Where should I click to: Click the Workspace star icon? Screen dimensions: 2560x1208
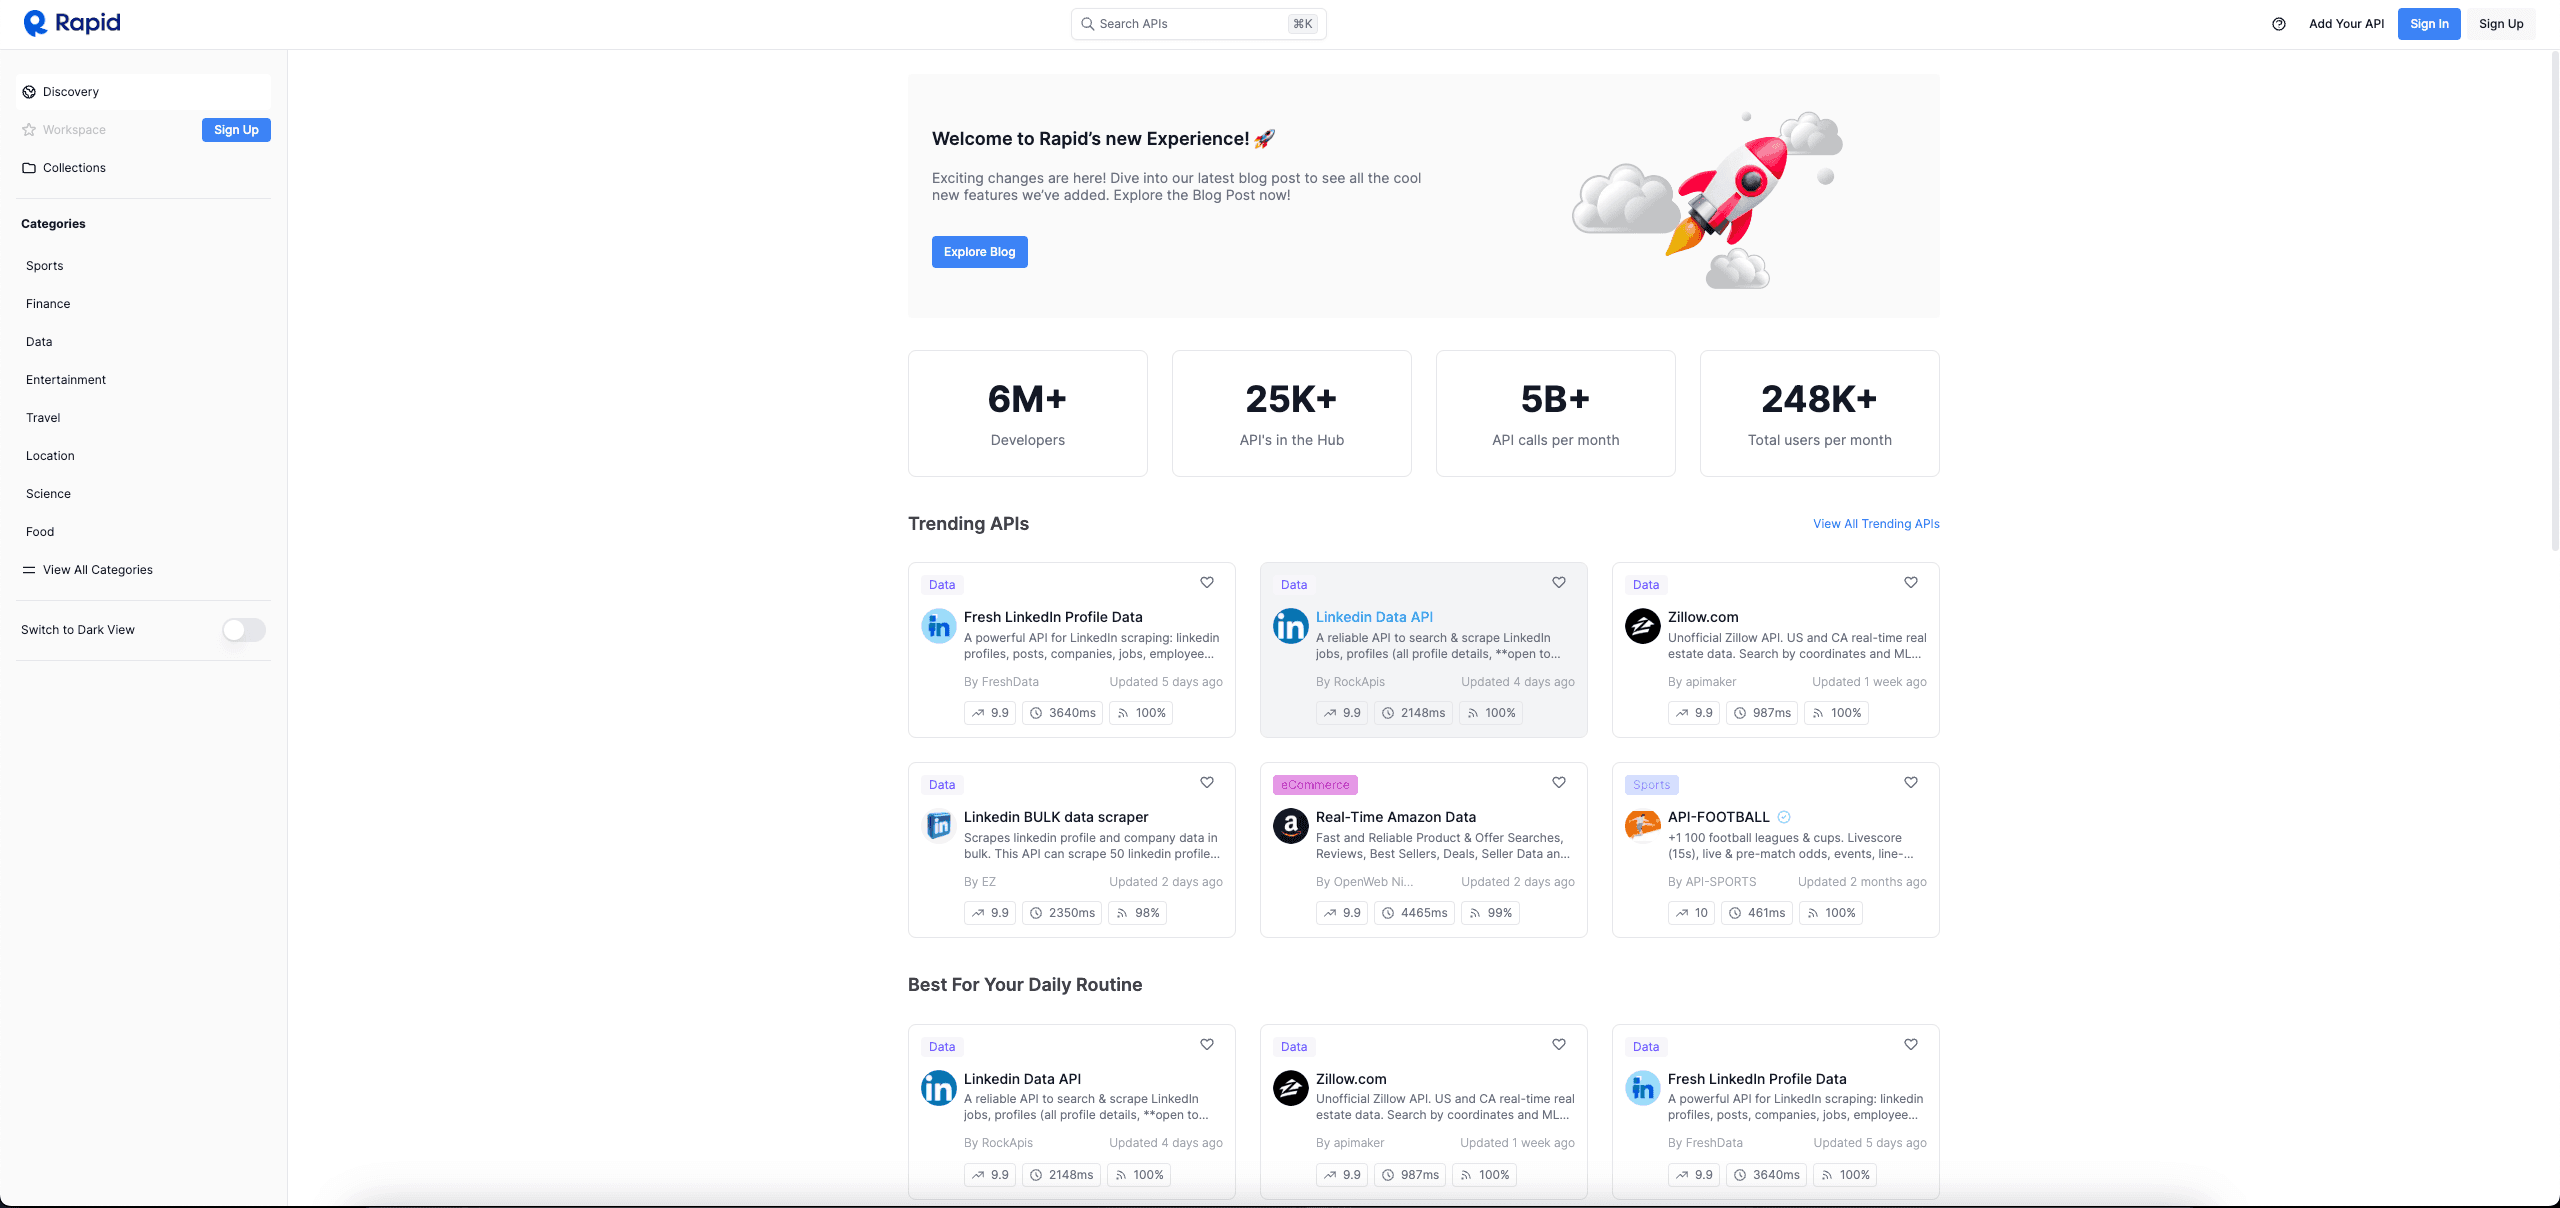[29, 130]
